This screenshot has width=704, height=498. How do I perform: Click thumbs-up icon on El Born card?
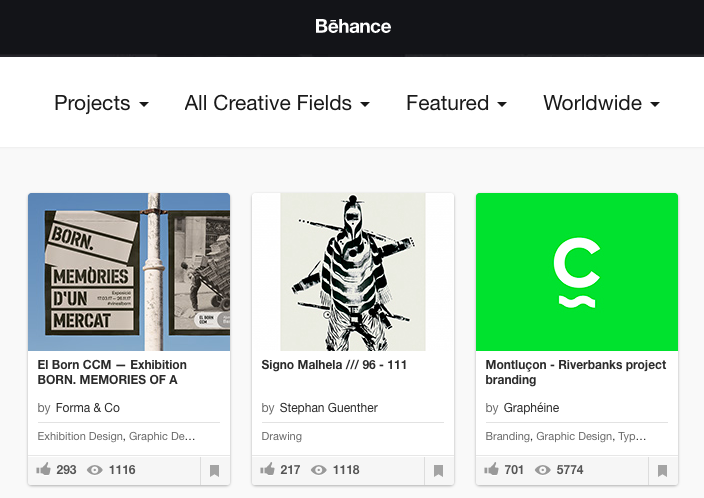coord(44,469)
